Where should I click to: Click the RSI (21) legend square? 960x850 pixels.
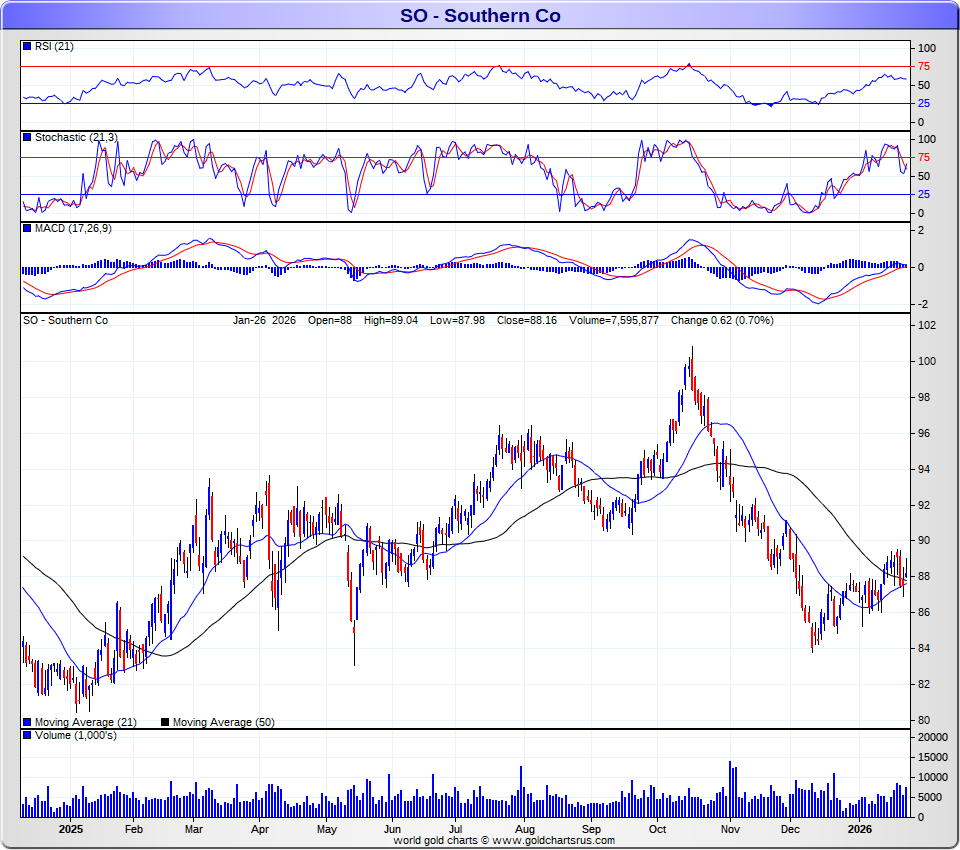coord(27,46)
